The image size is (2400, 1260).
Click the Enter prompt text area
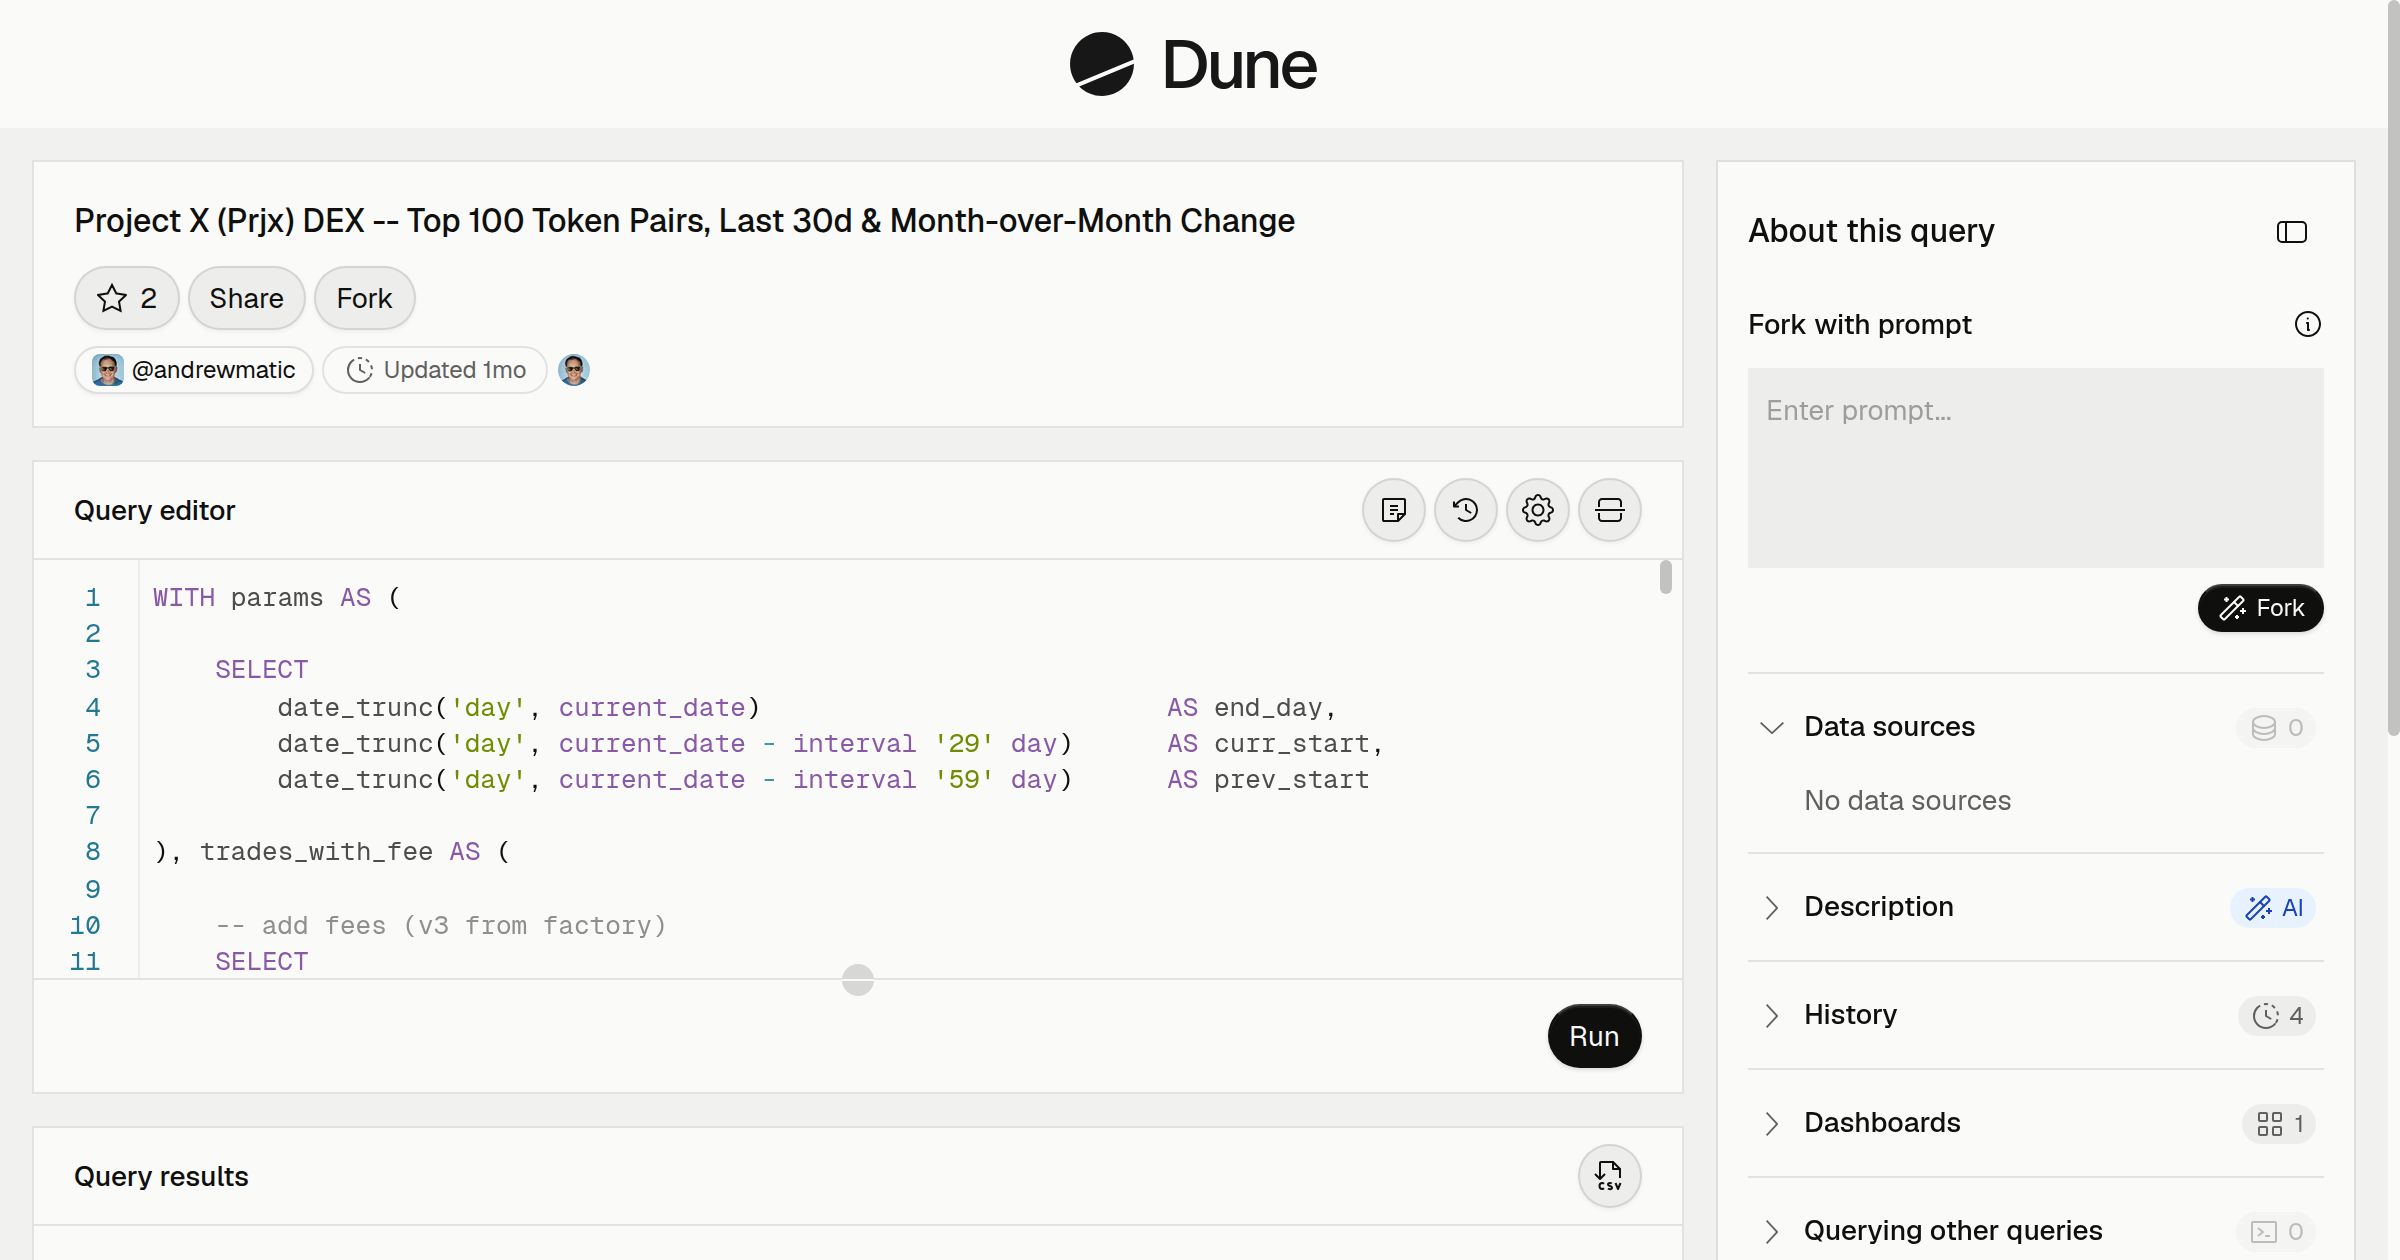[x=2035, y=468]
